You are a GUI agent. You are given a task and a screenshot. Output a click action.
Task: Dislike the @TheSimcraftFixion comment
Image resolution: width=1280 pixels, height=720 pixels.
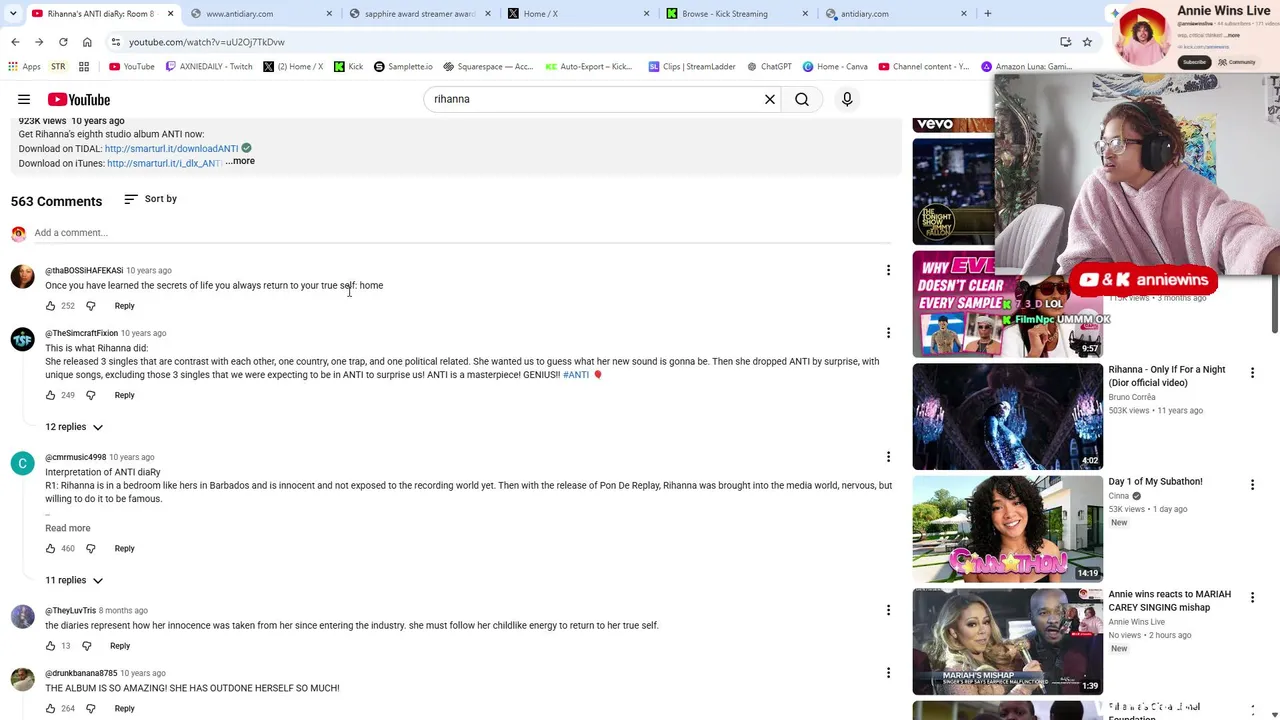90,395
